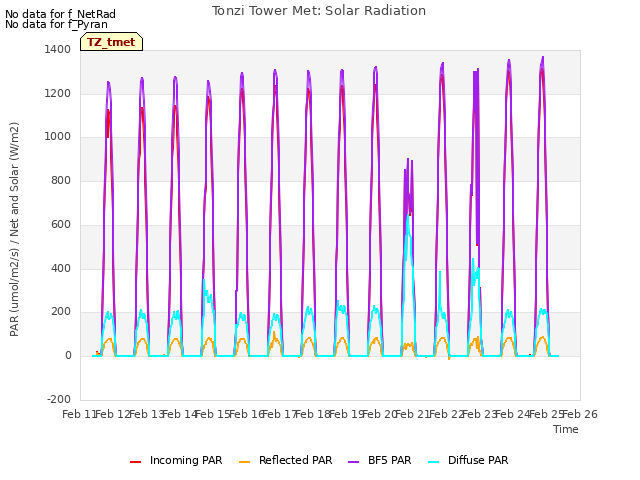Click the 200 y-axis tick label

61,312
